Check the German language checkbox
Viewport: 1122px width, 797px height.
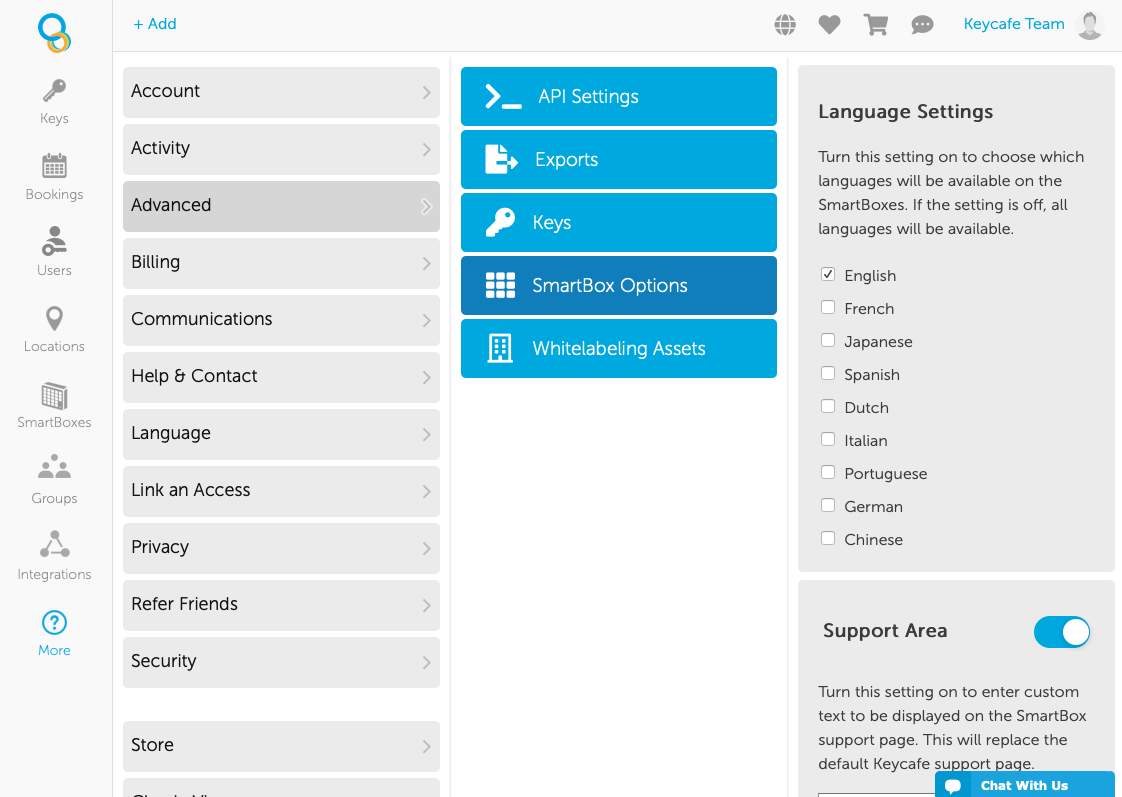pos(828,504)
